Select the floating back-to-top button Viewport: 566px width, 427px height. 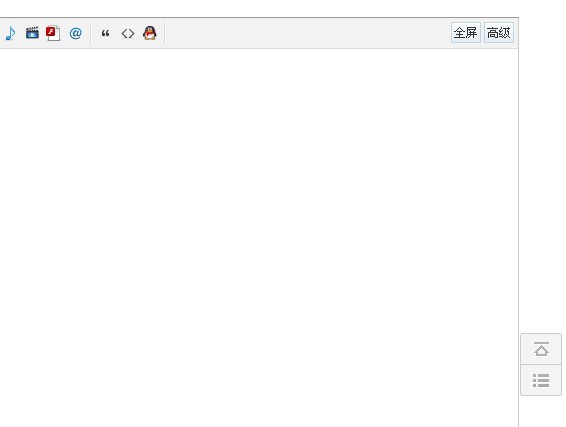541,349
